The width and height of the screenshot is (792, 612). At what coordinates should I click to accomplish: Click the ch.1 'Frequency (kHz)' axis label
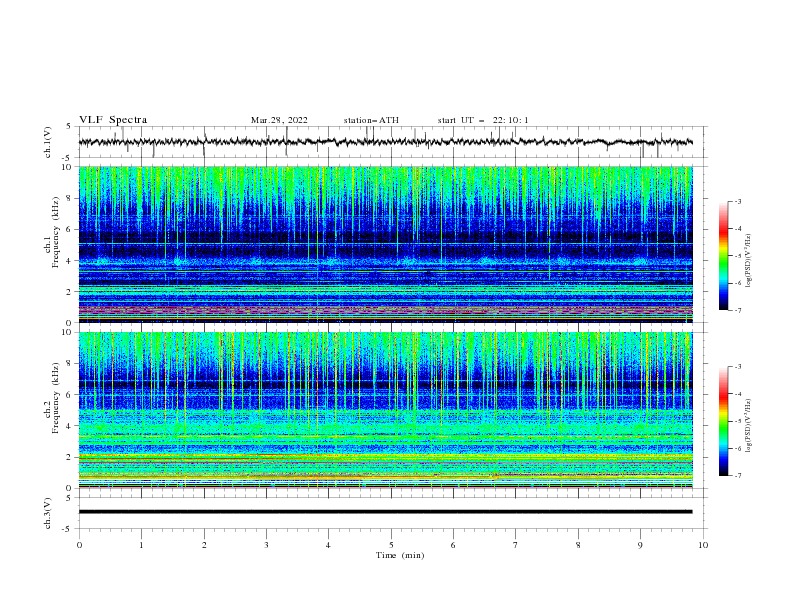tap(56, 230)
